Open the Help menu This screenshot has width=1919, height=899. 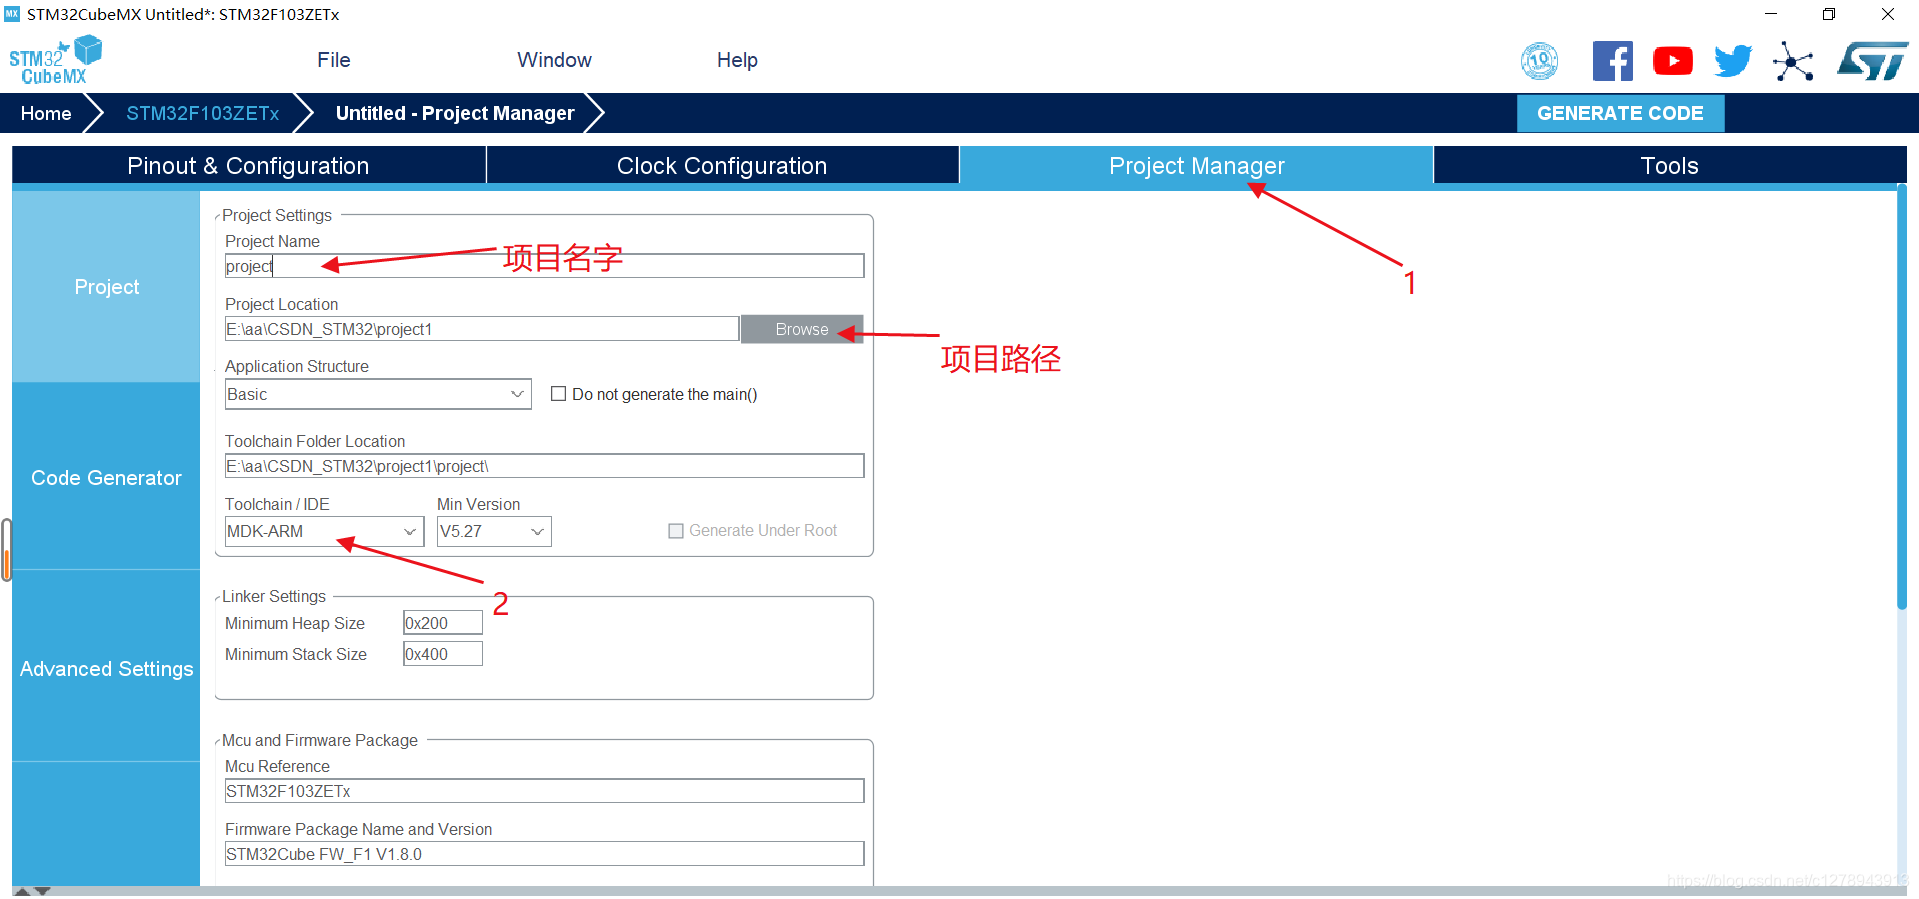[737, 60]
